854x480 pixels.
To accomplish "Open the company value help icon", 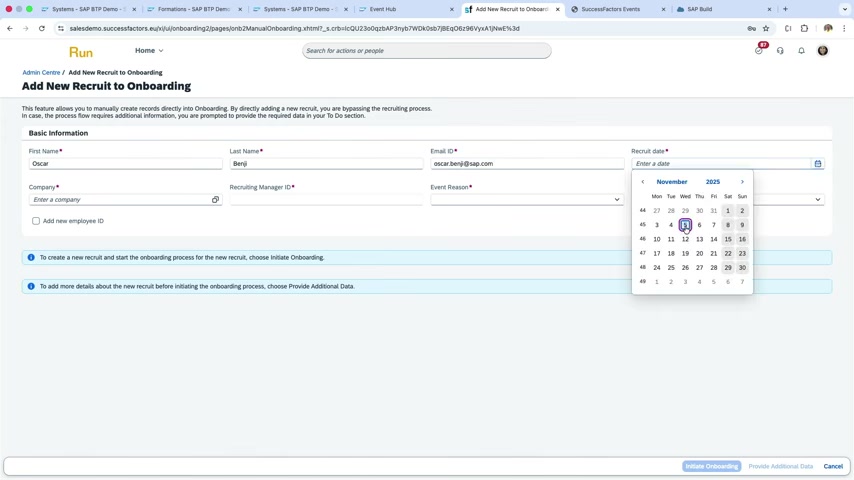I will tap(215, 199).
